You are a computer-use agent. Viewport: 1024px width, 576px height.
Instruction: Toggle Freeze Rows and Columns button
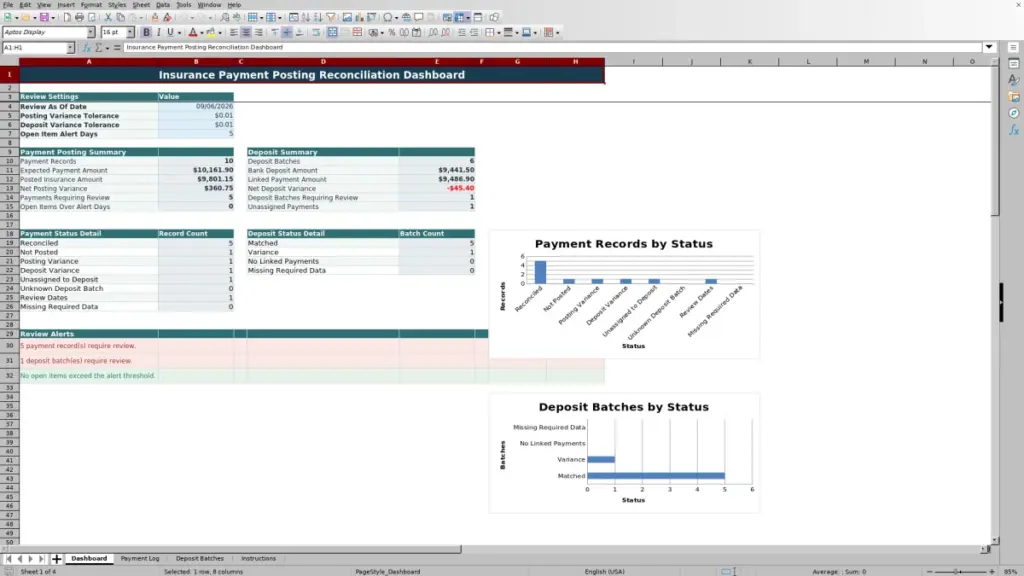pos(460,18)
